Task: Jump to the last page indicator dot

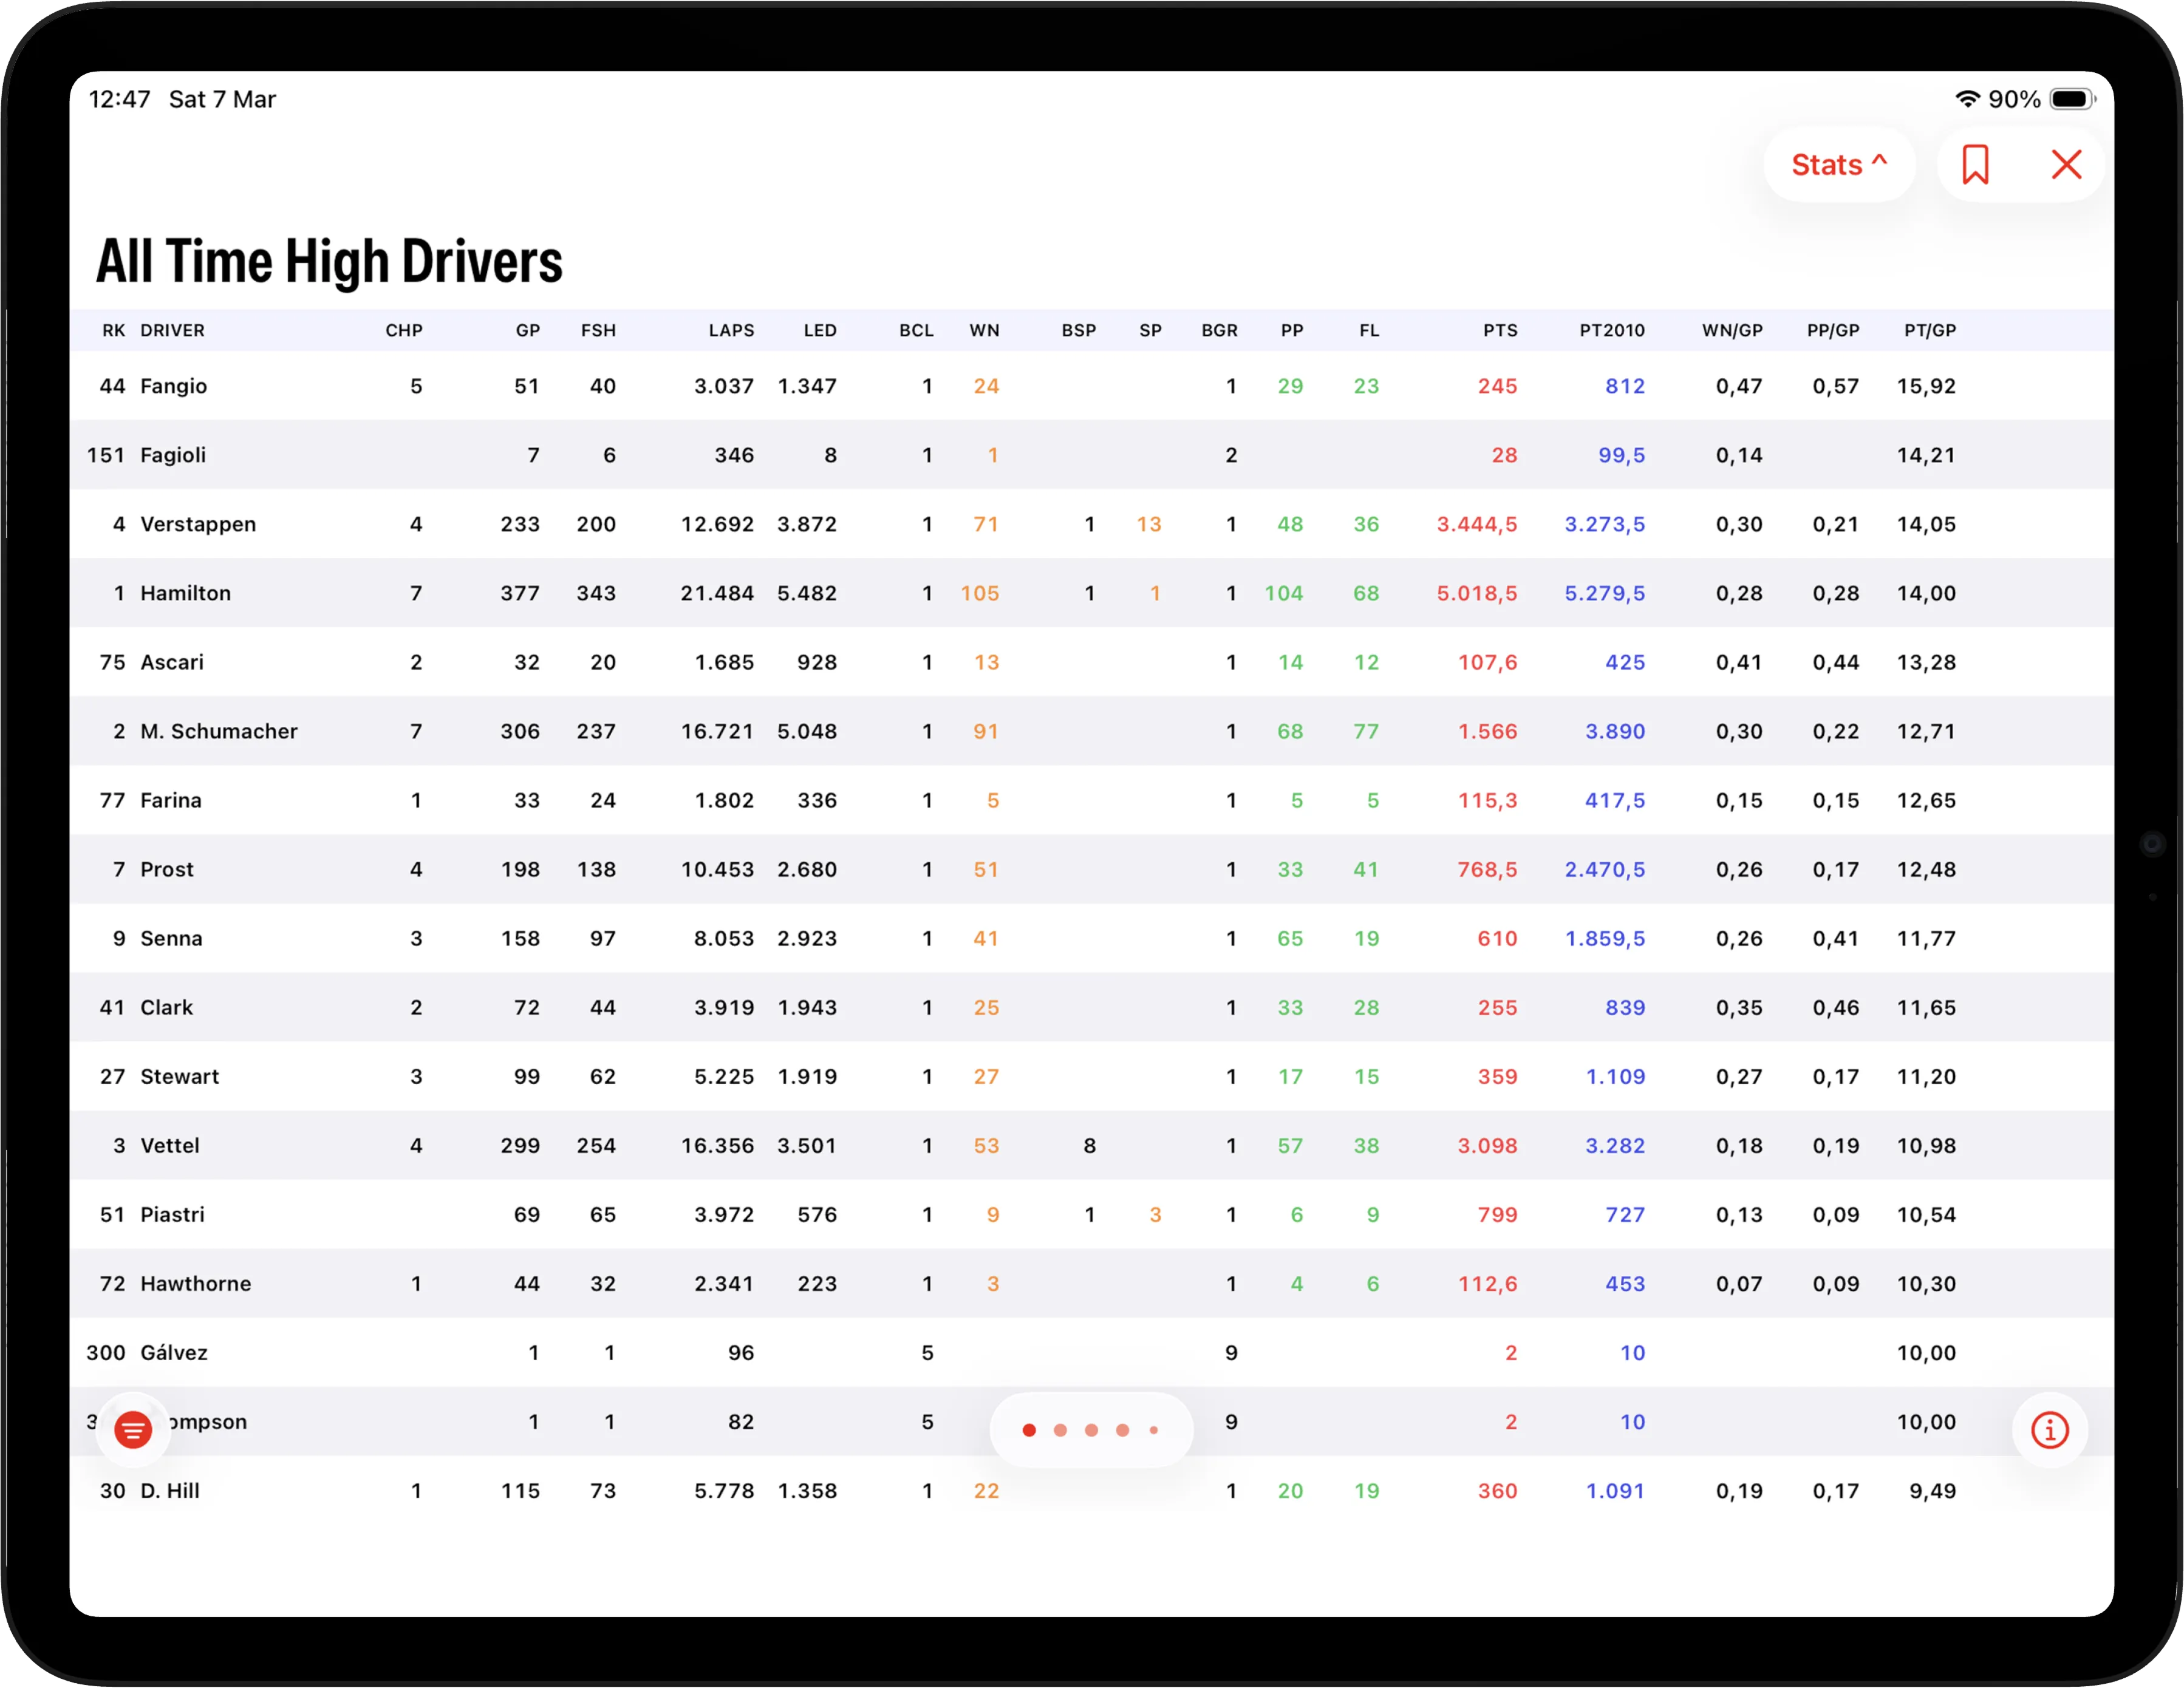Action: (1154, 1430)
